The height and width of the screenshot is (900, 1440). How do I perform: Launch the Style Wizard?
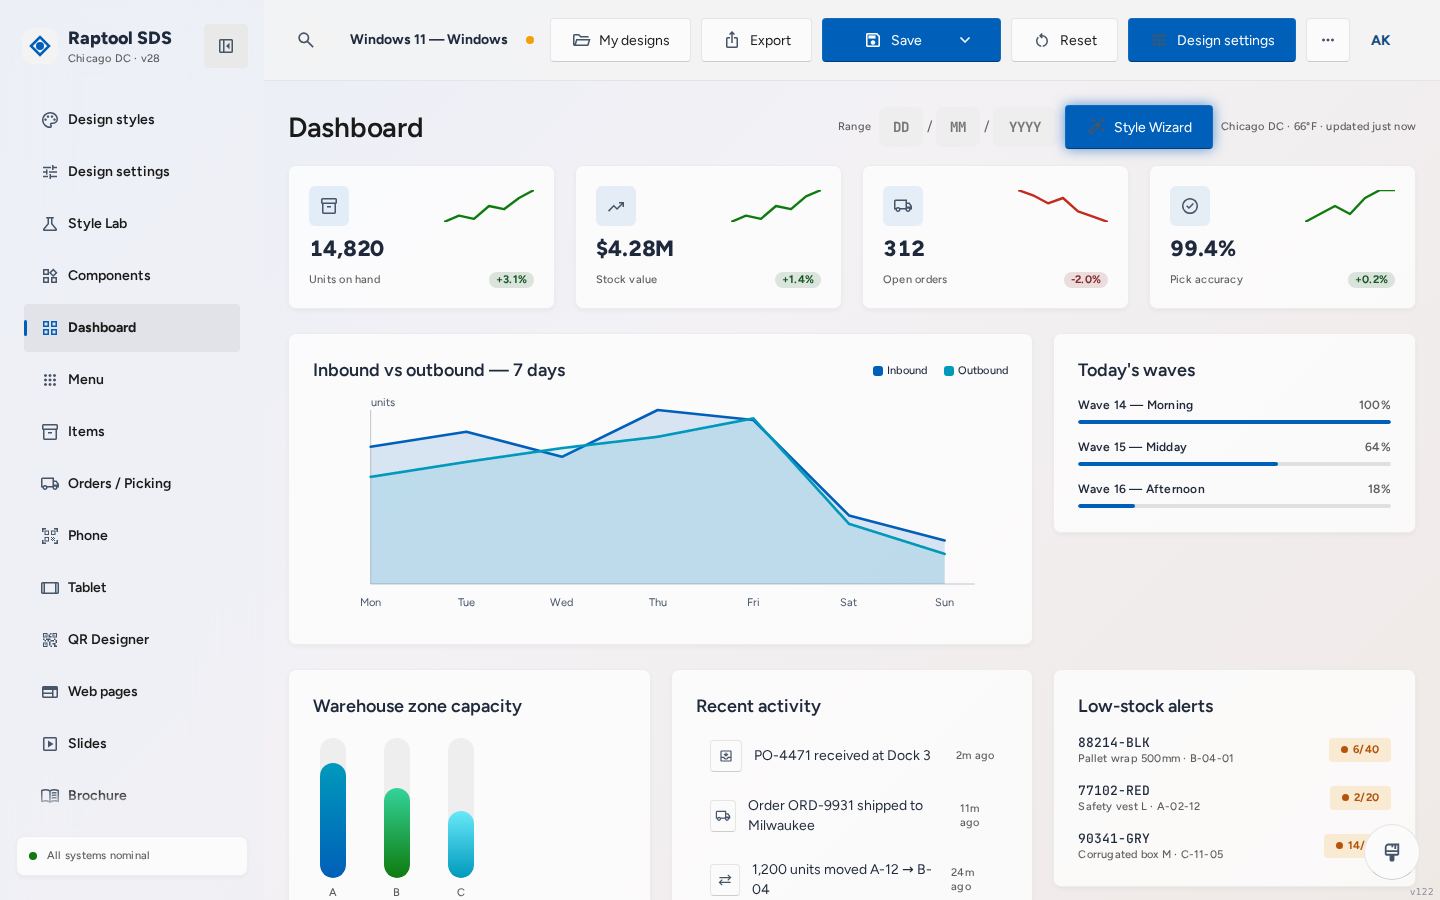(x=1139, y=127)
